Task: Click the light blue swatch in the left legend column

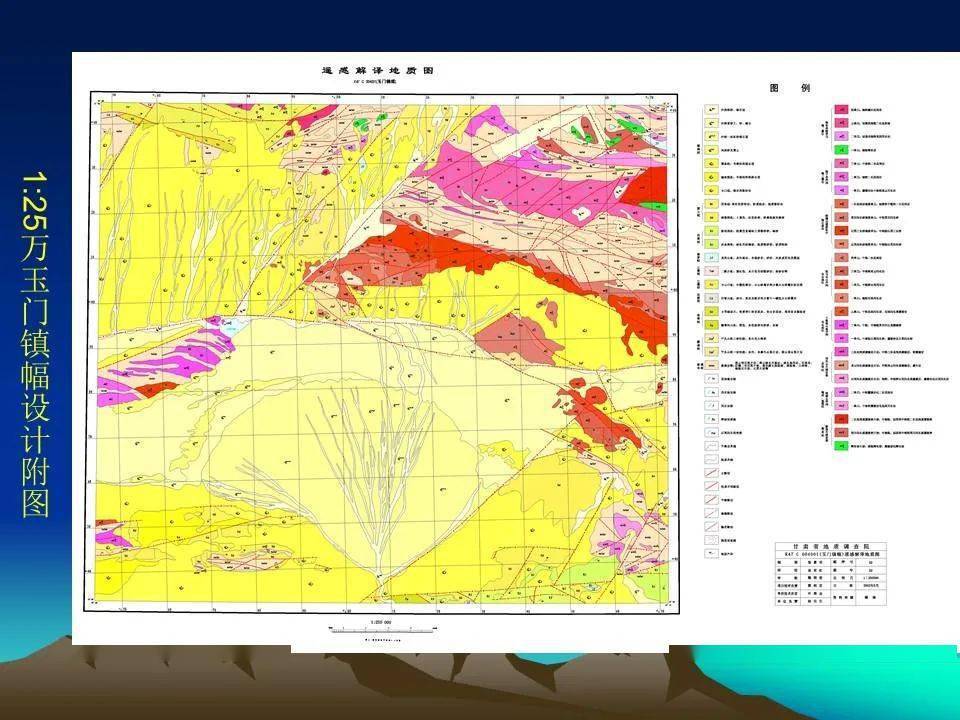Action: coord(710,258)
